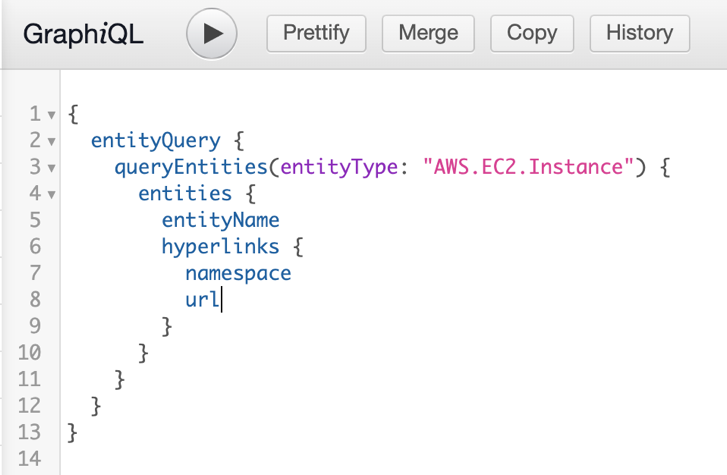Click inside the "AWS.EC2.Instance" string value
The image size is (727, 475).
(534, 167)
